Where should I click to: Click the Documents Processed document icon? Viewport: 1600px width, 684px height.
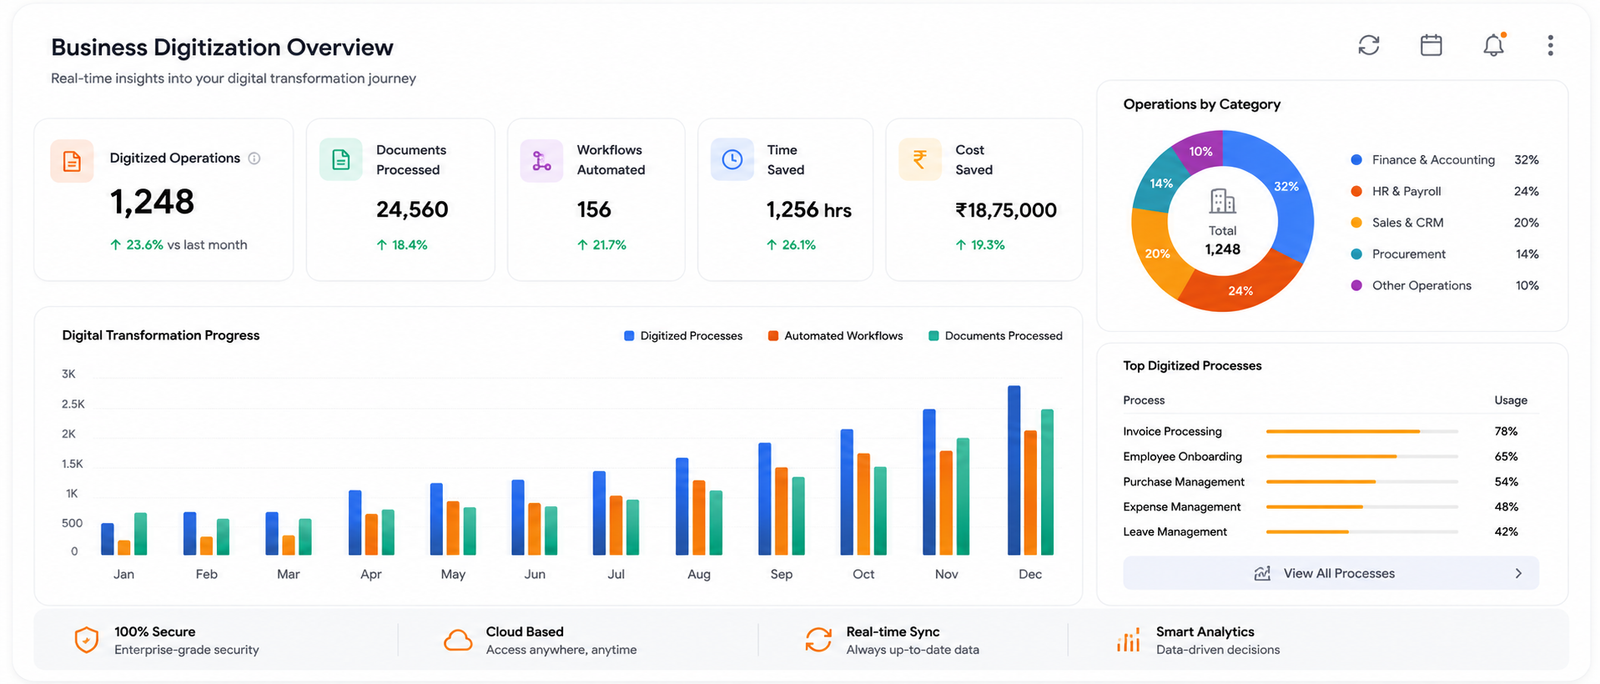tap(341, 160)
